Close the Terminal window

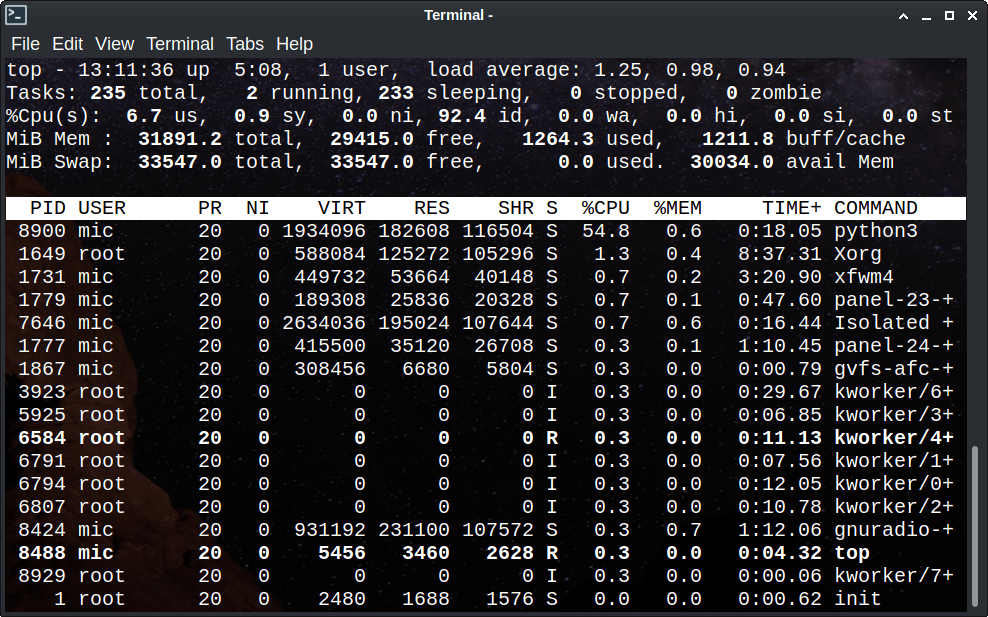coord(970,15)
